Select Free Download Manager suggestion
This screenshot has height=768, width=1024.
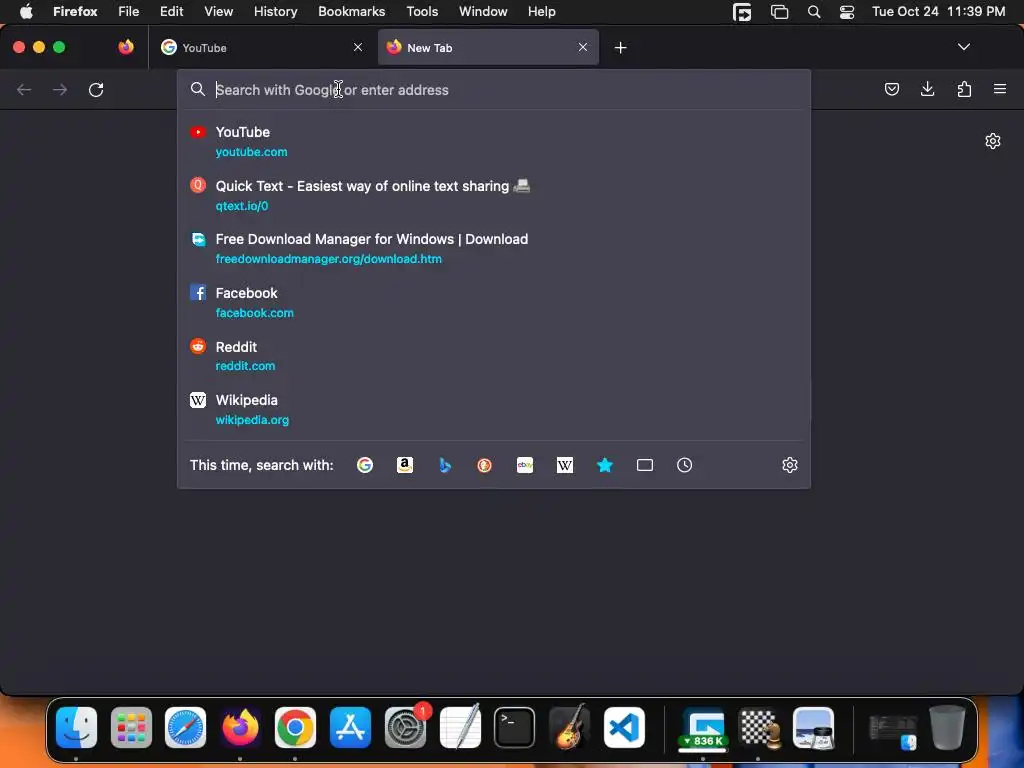pos(494,249)
